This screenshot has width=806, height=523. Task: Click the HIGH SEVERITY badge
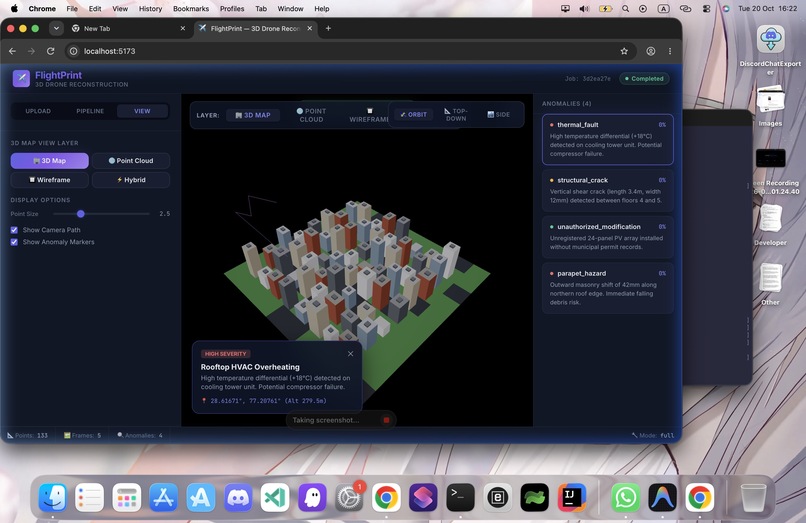point(226,354)
